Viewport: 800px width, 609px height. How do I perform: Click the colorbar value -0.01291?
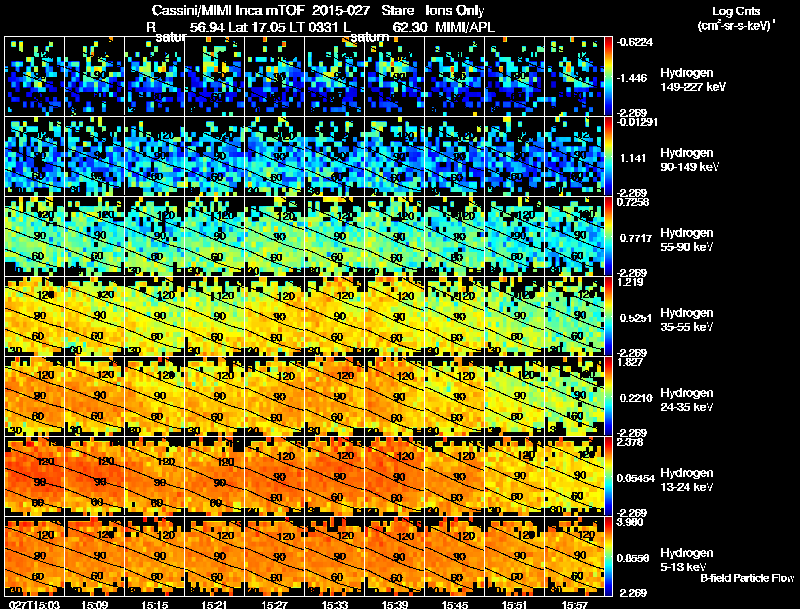coord(637,122)
